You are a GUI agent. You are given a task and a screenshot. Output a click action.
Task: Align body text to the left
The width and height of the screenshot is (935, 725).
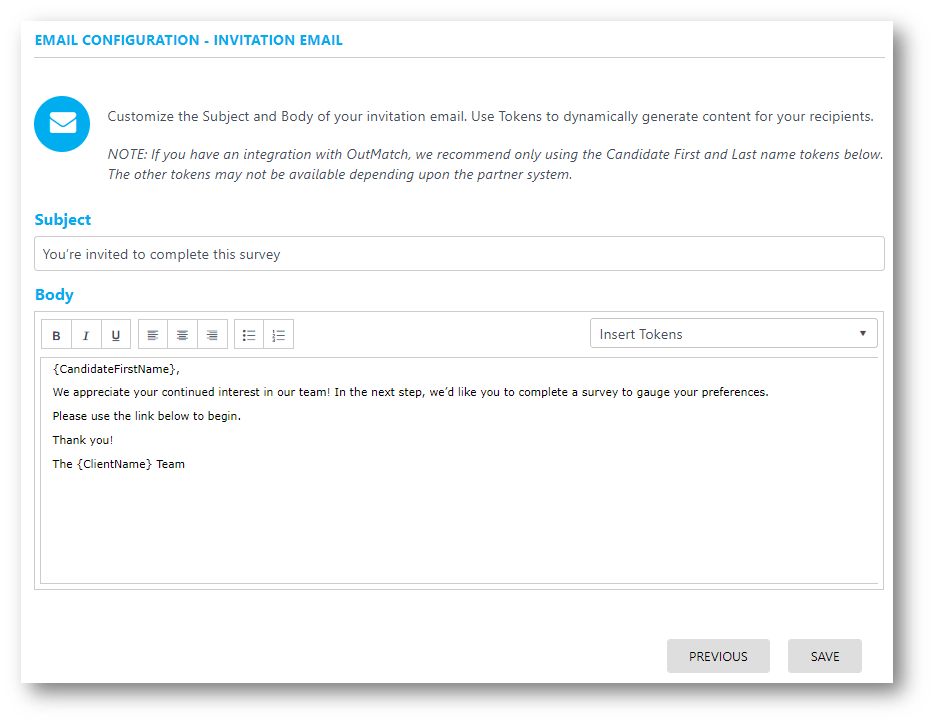coord(153,335)
